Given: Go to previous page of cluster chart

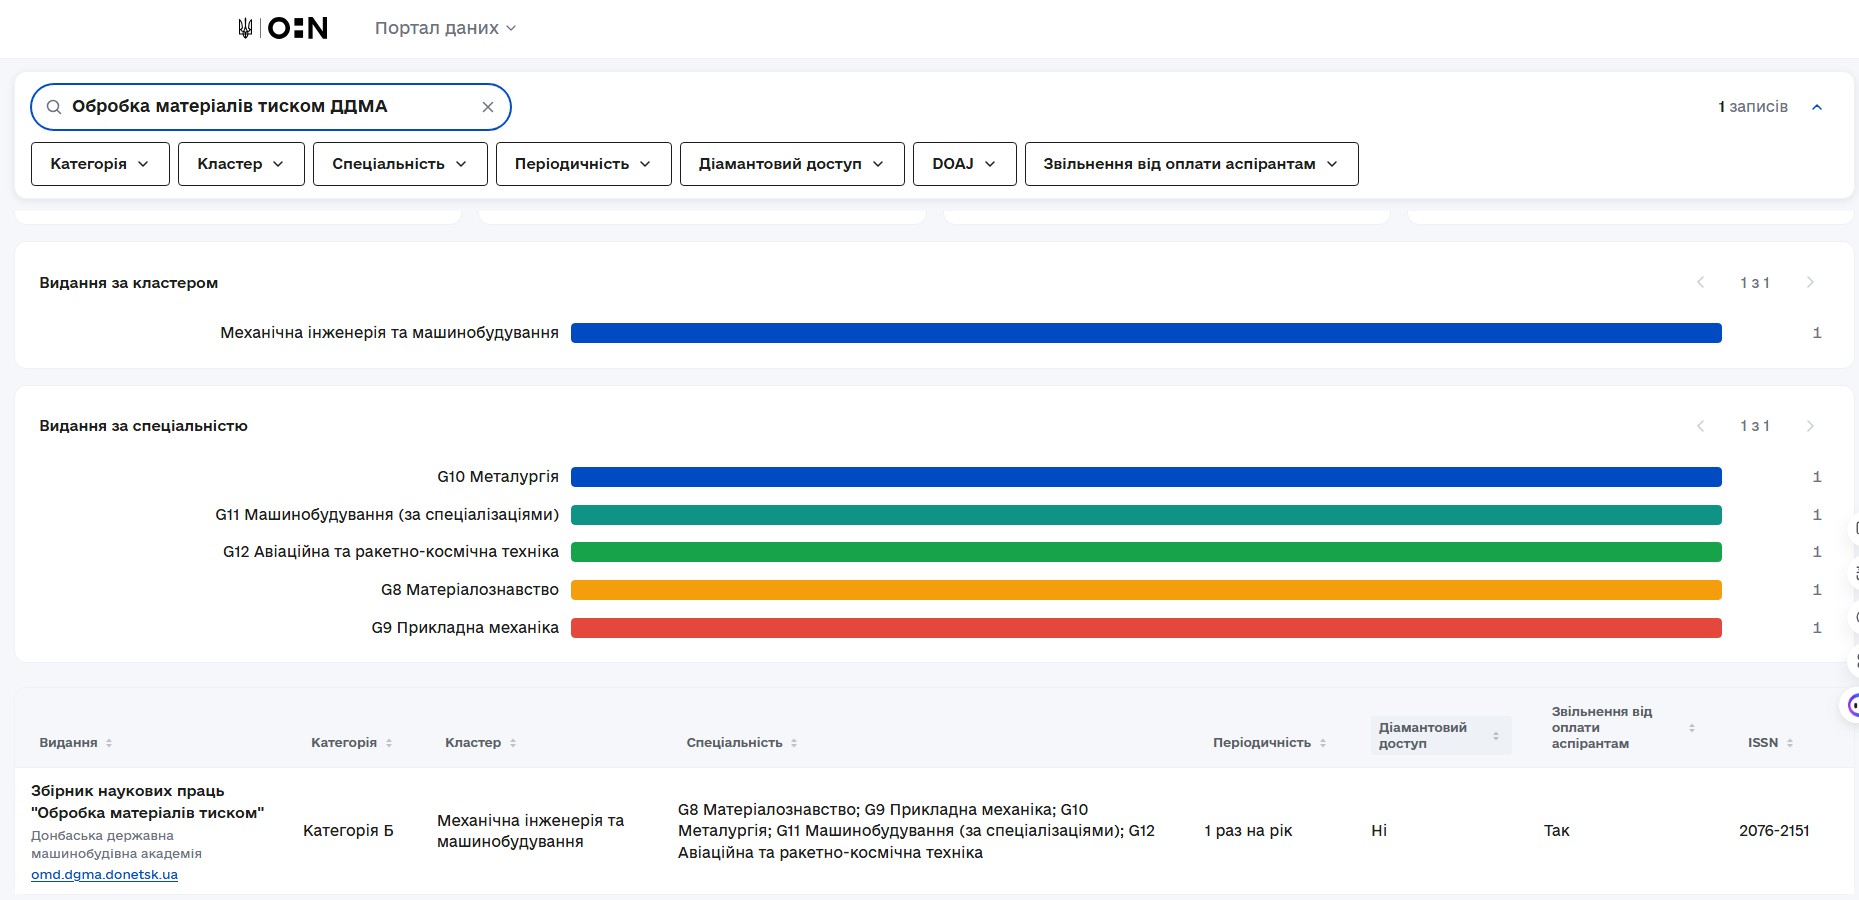Looking at the screenshot, I should [x=1700, y=283].
